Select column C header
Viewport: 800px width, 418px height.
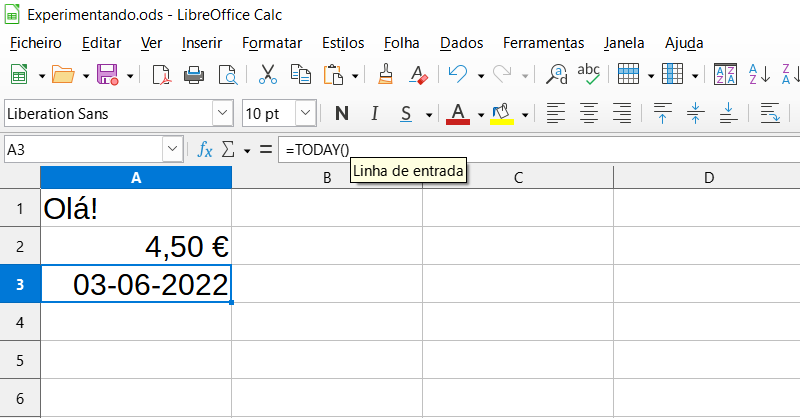(x=518, y=178)
